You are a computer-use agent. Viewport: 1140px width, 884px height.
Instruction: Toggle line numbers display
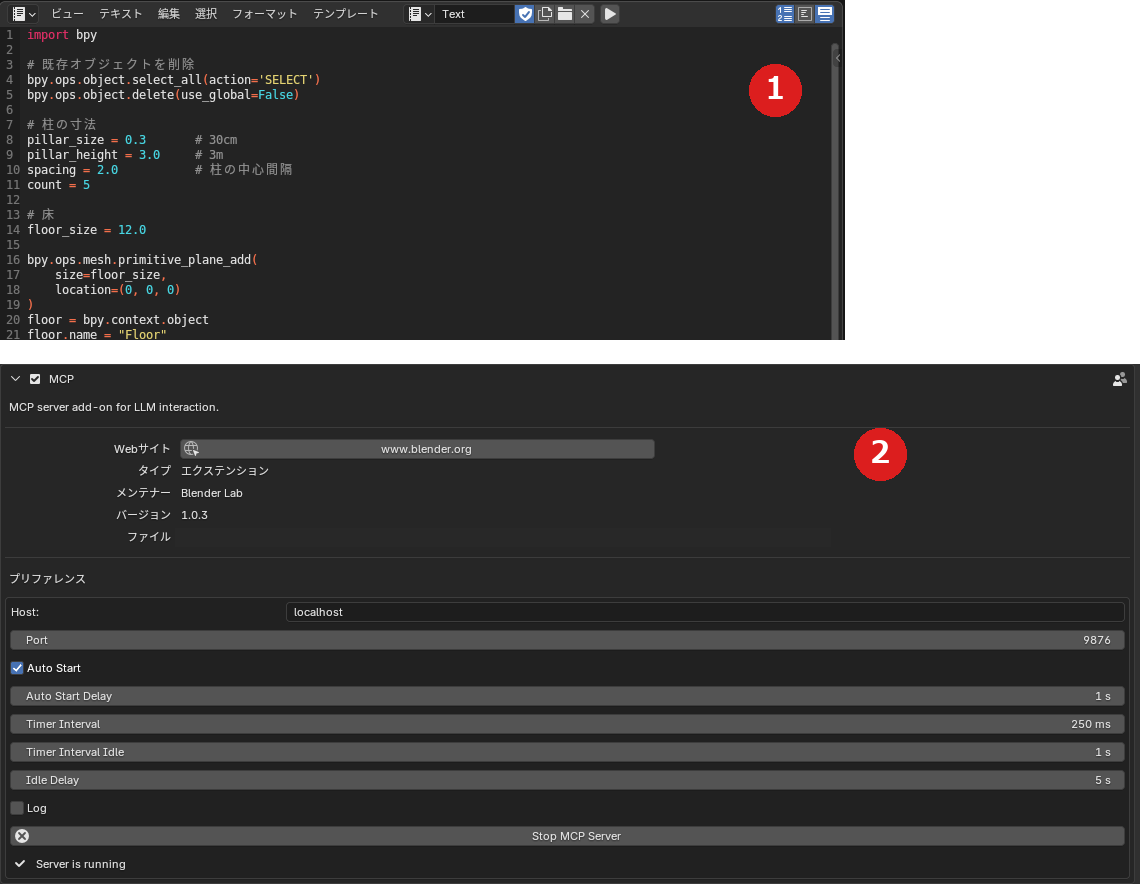pos(784,14)
